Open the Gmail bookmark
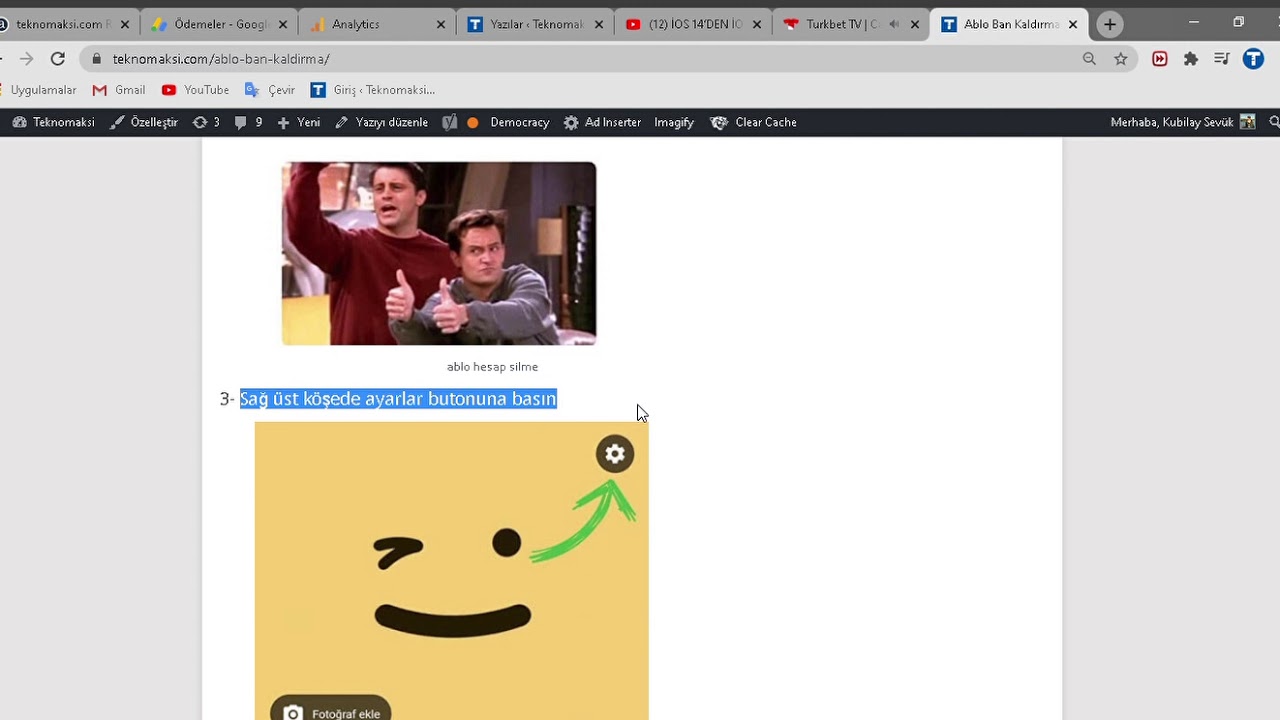 pyautogui.click(x=119, y=90)
